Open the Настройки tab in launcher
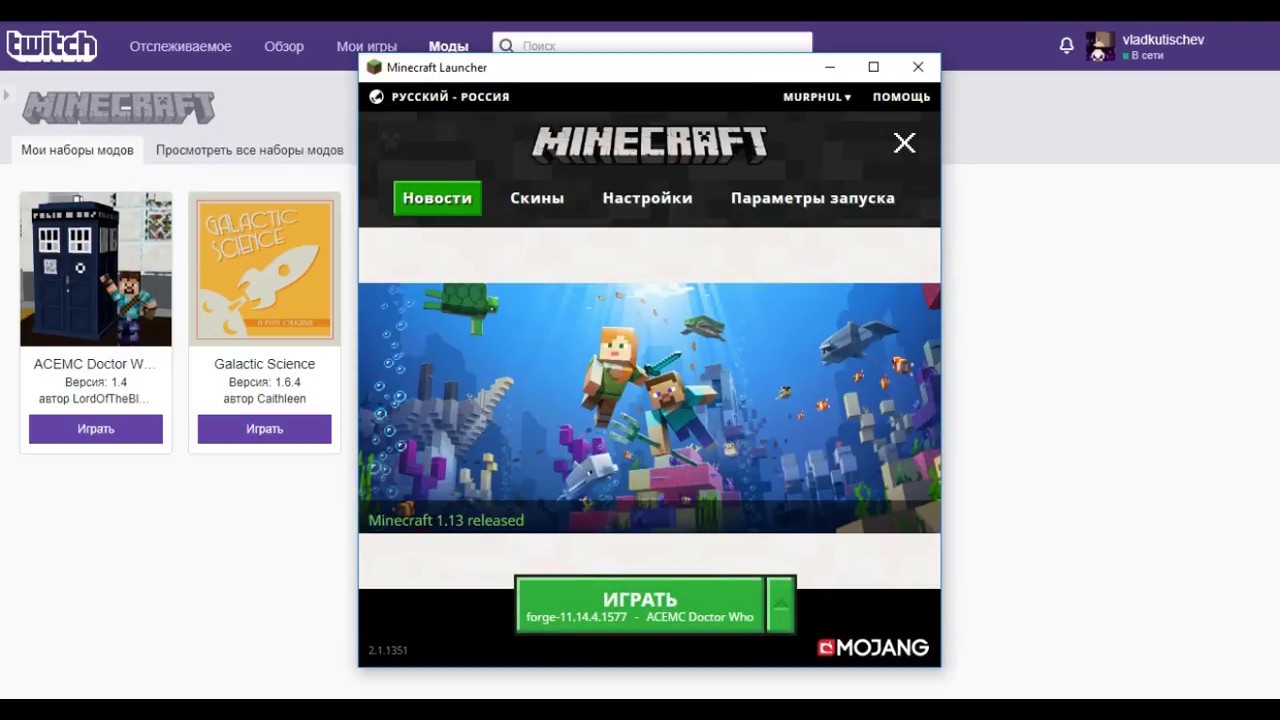Viewport: 1280px width, 720px height. pyautogui.click(x=647, y=198)
